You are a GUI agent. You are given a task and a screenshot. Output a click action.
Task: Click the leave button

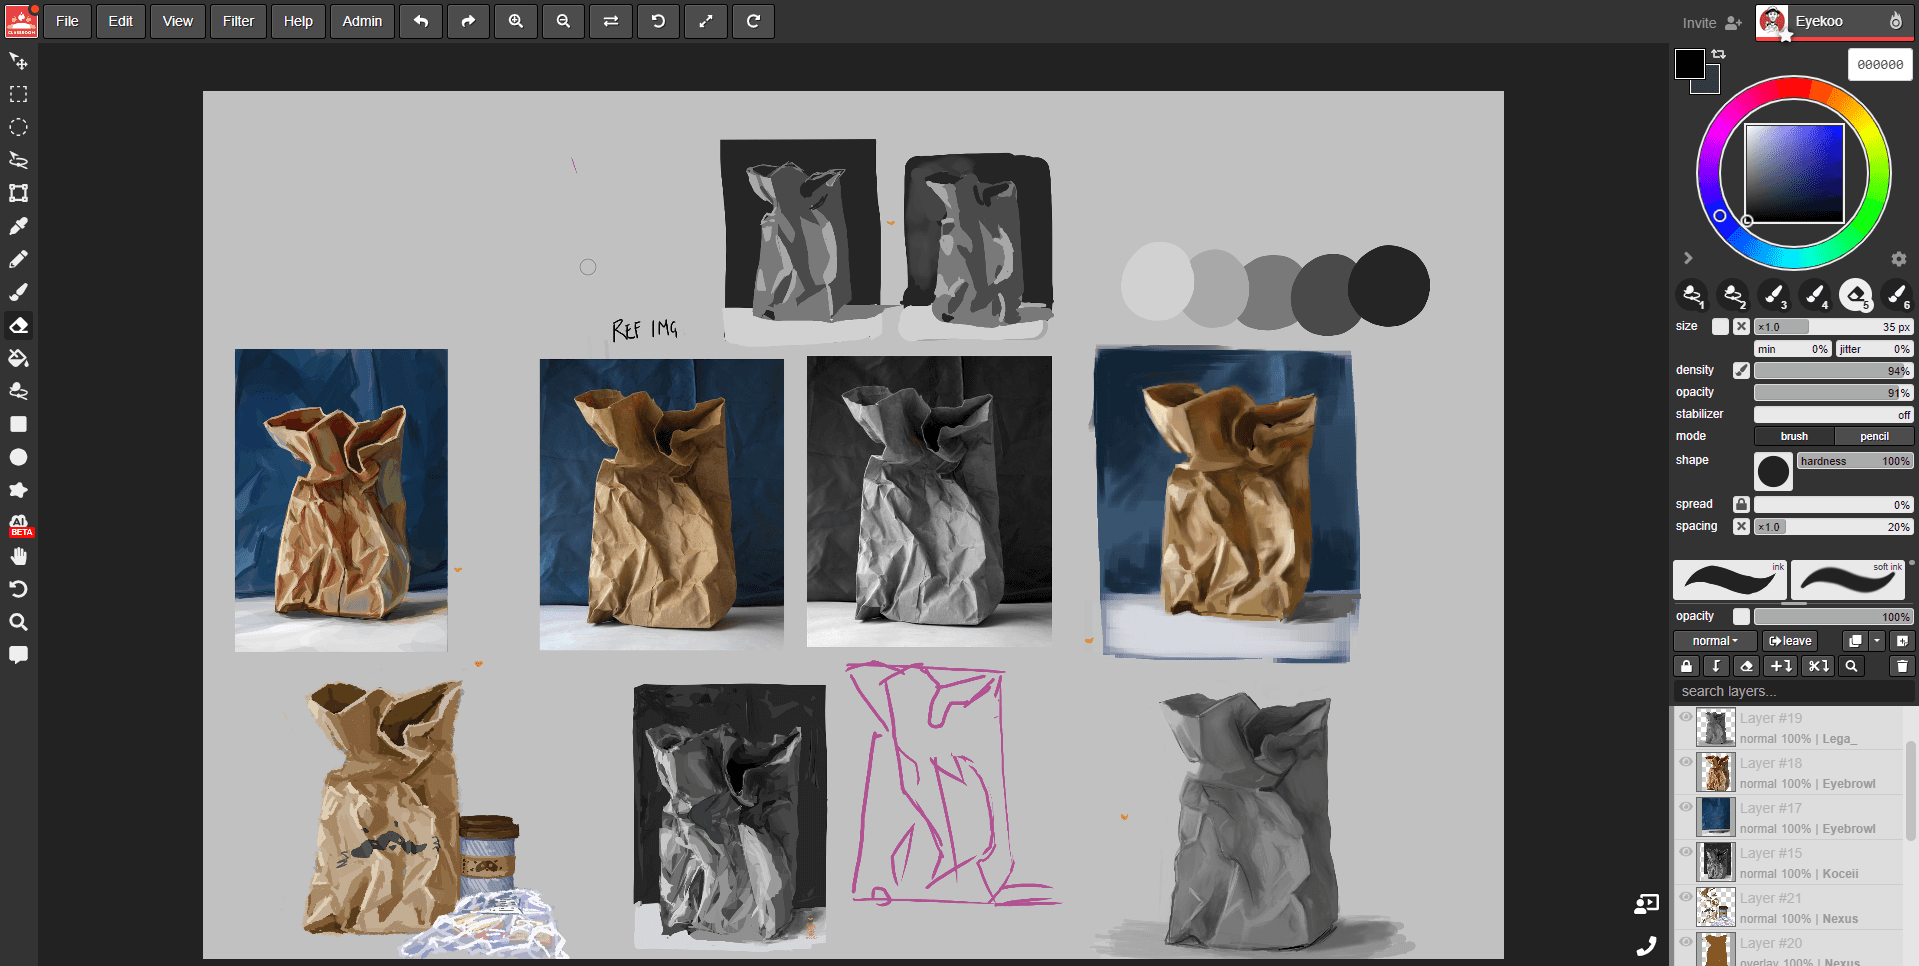(x=1789, y=641)
